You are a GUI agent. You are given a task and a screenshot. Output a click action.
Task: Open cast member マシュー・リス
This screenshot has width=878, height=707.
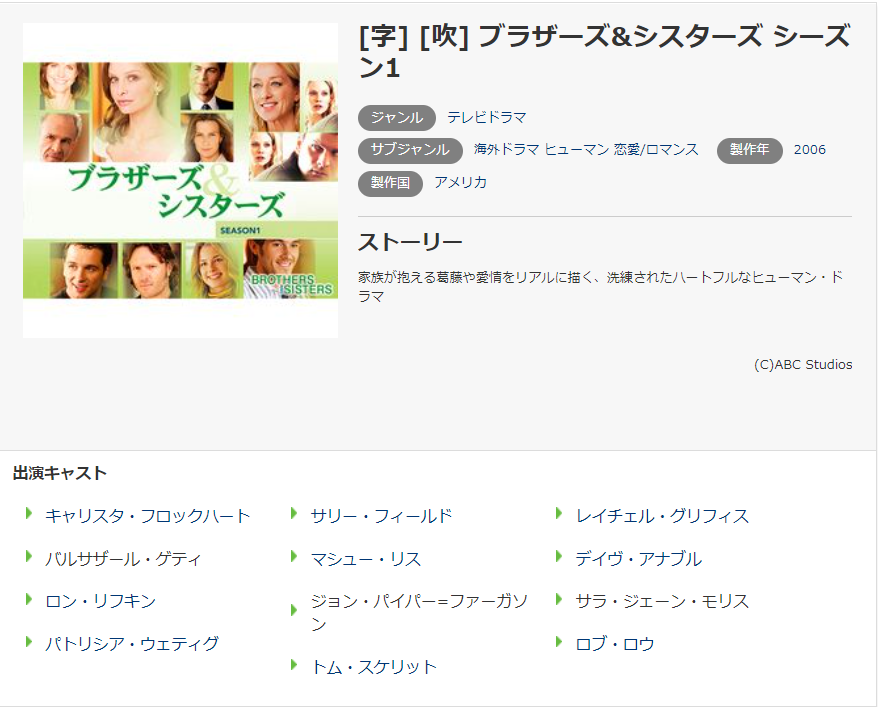(x=366, y=559)
